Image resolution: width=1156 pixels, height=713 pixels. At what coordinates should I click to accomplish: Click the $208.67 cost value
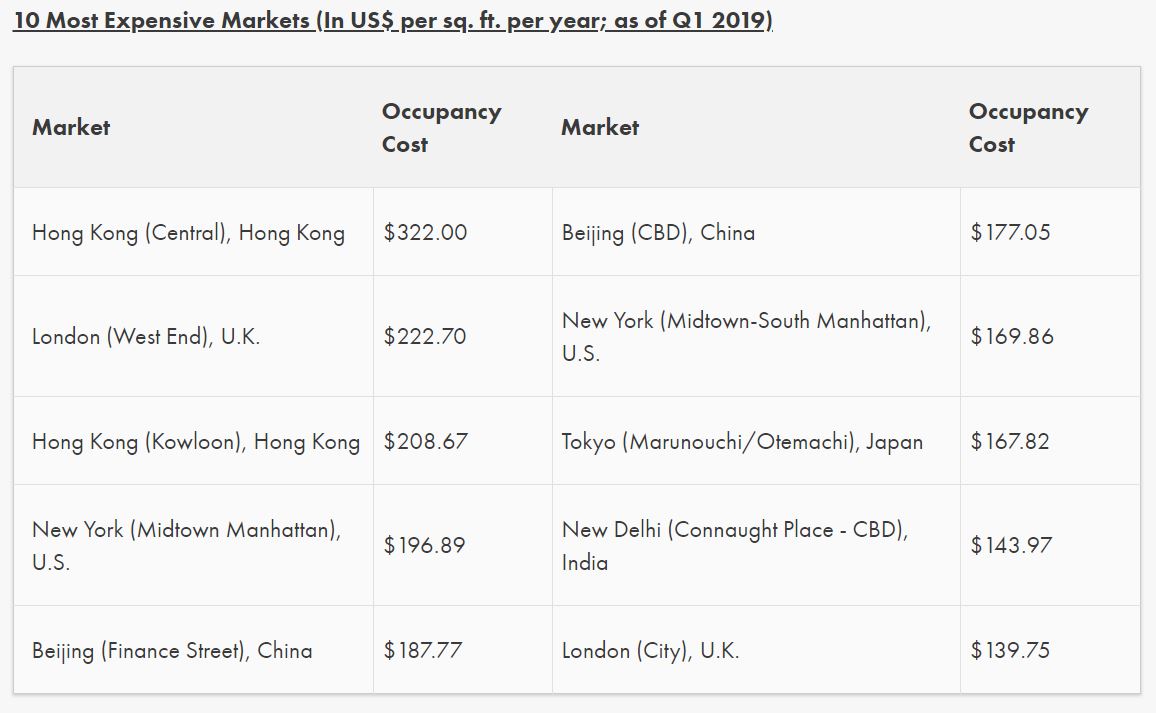click(425, 441)
